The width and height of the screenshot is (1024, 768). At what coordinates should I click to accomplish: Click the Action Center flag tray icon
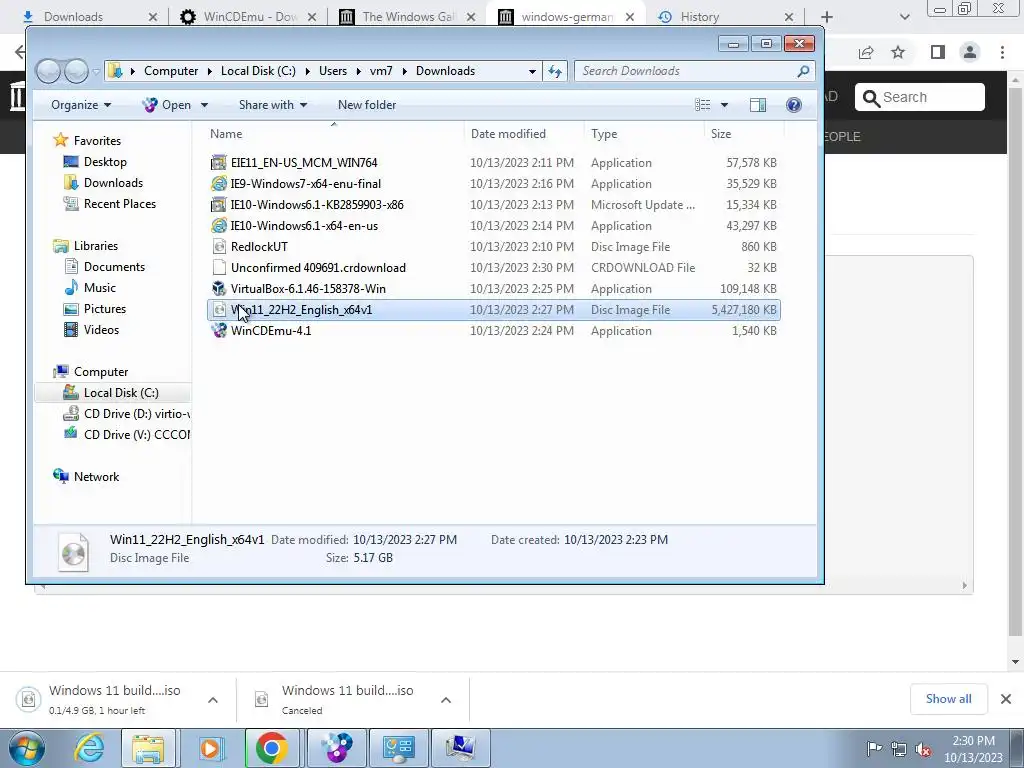click(874, 748)
